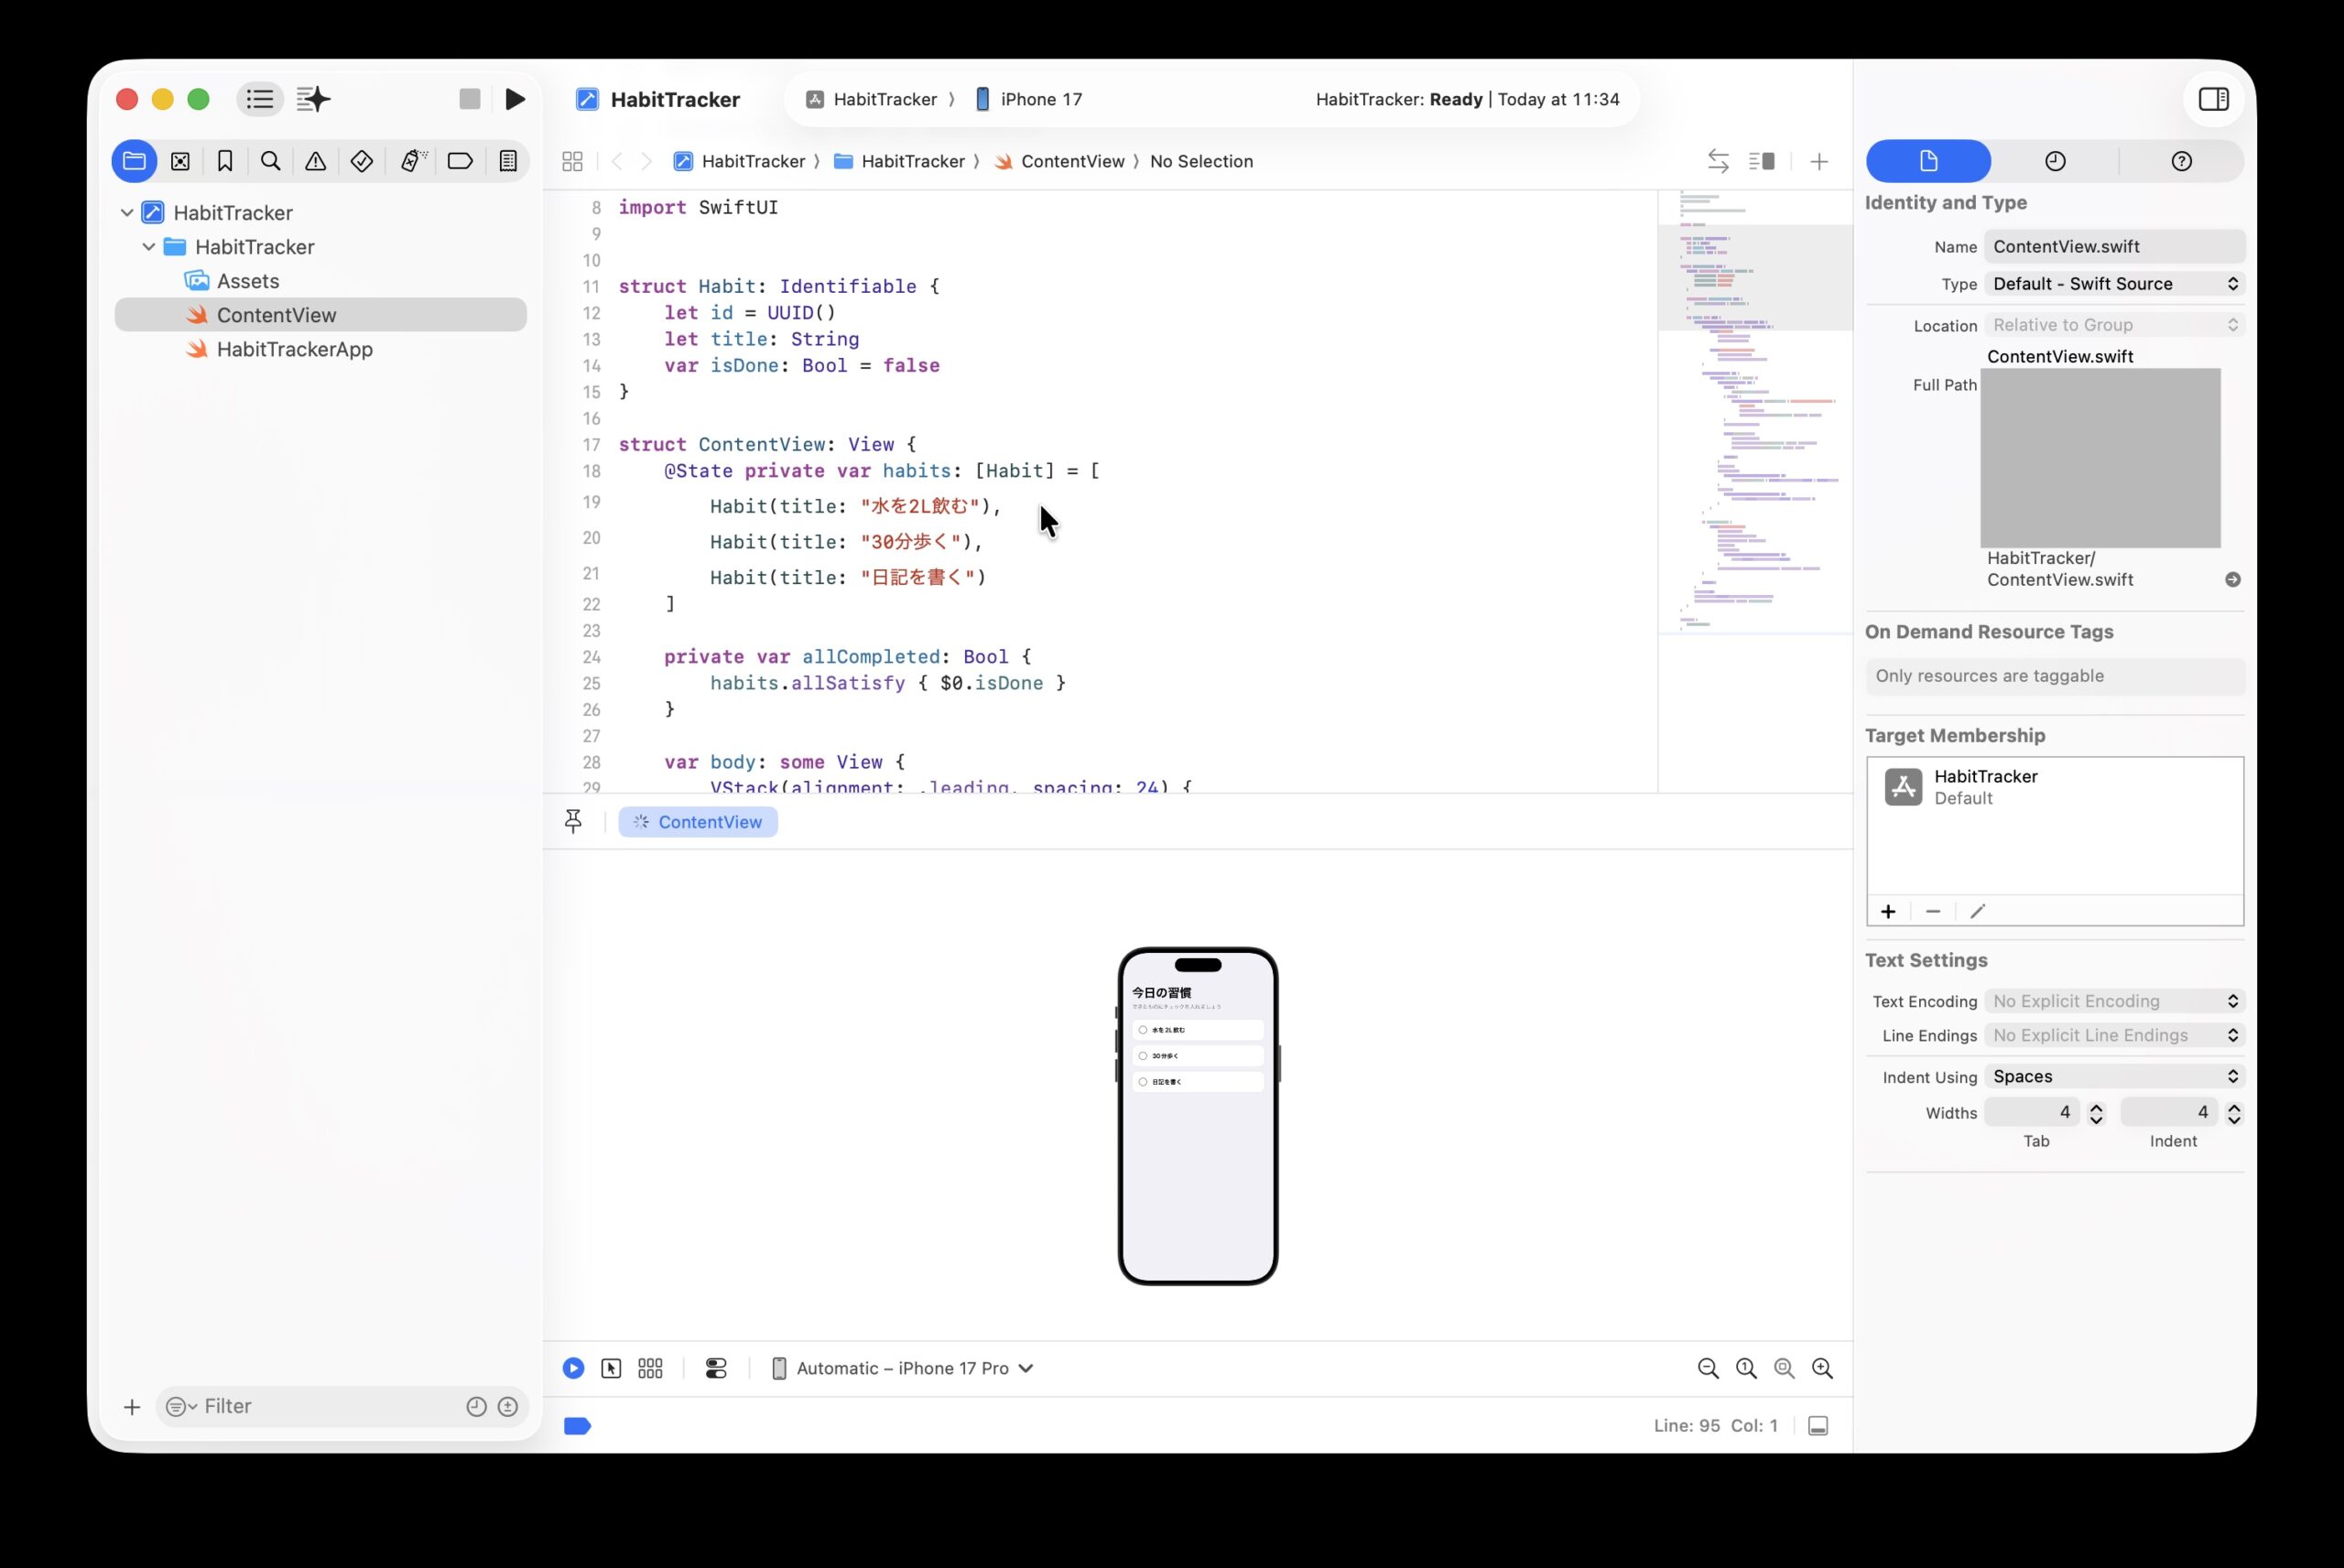Switch preview to Live mode

(573, 1368)
